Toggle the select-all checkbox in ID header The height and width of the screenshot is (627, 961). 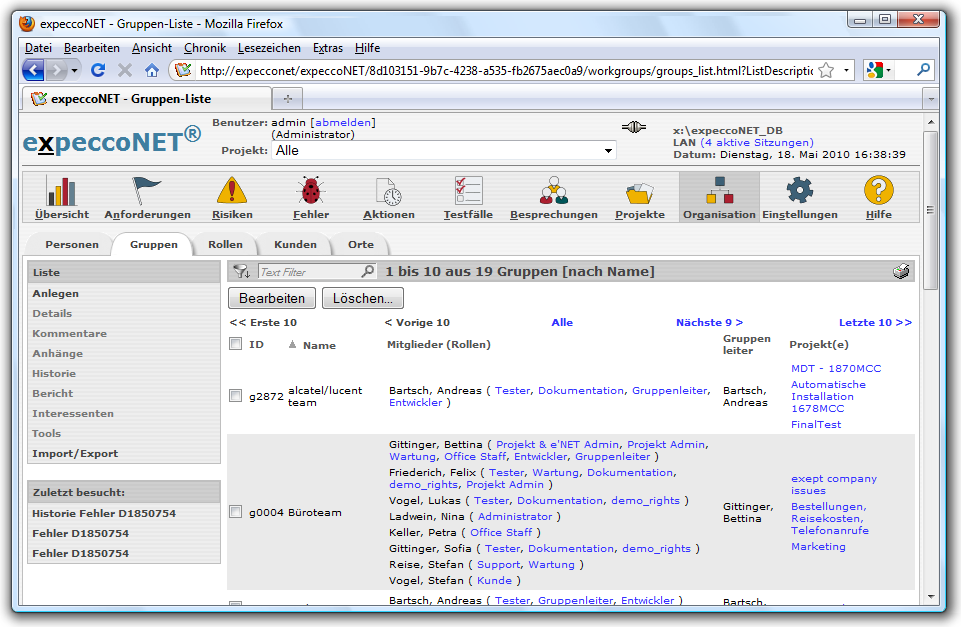tap(236, 344)
